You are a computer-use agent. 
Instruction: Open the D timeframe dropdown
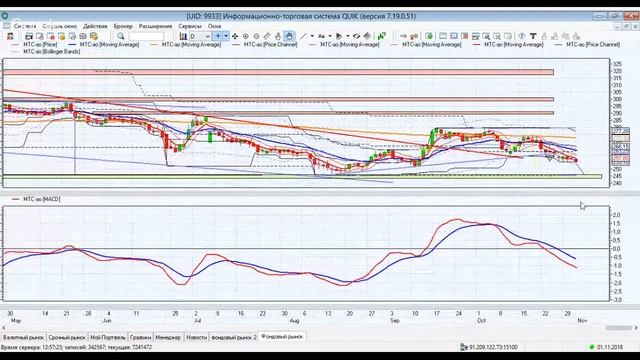point(200,36)
